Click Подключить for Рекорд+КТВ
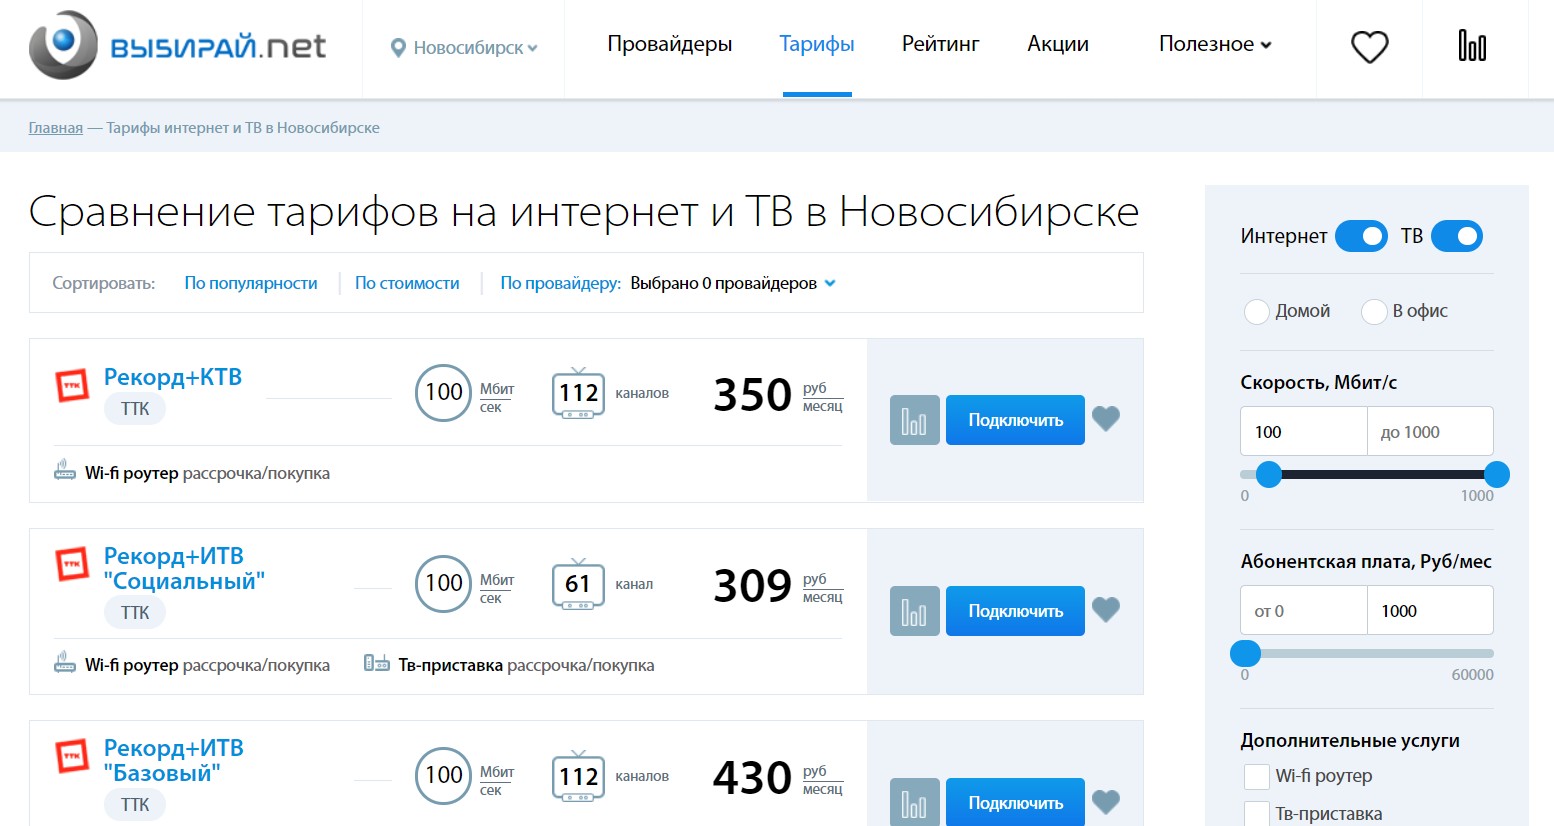This screenshot has width=1554, height=826. 1015,420
